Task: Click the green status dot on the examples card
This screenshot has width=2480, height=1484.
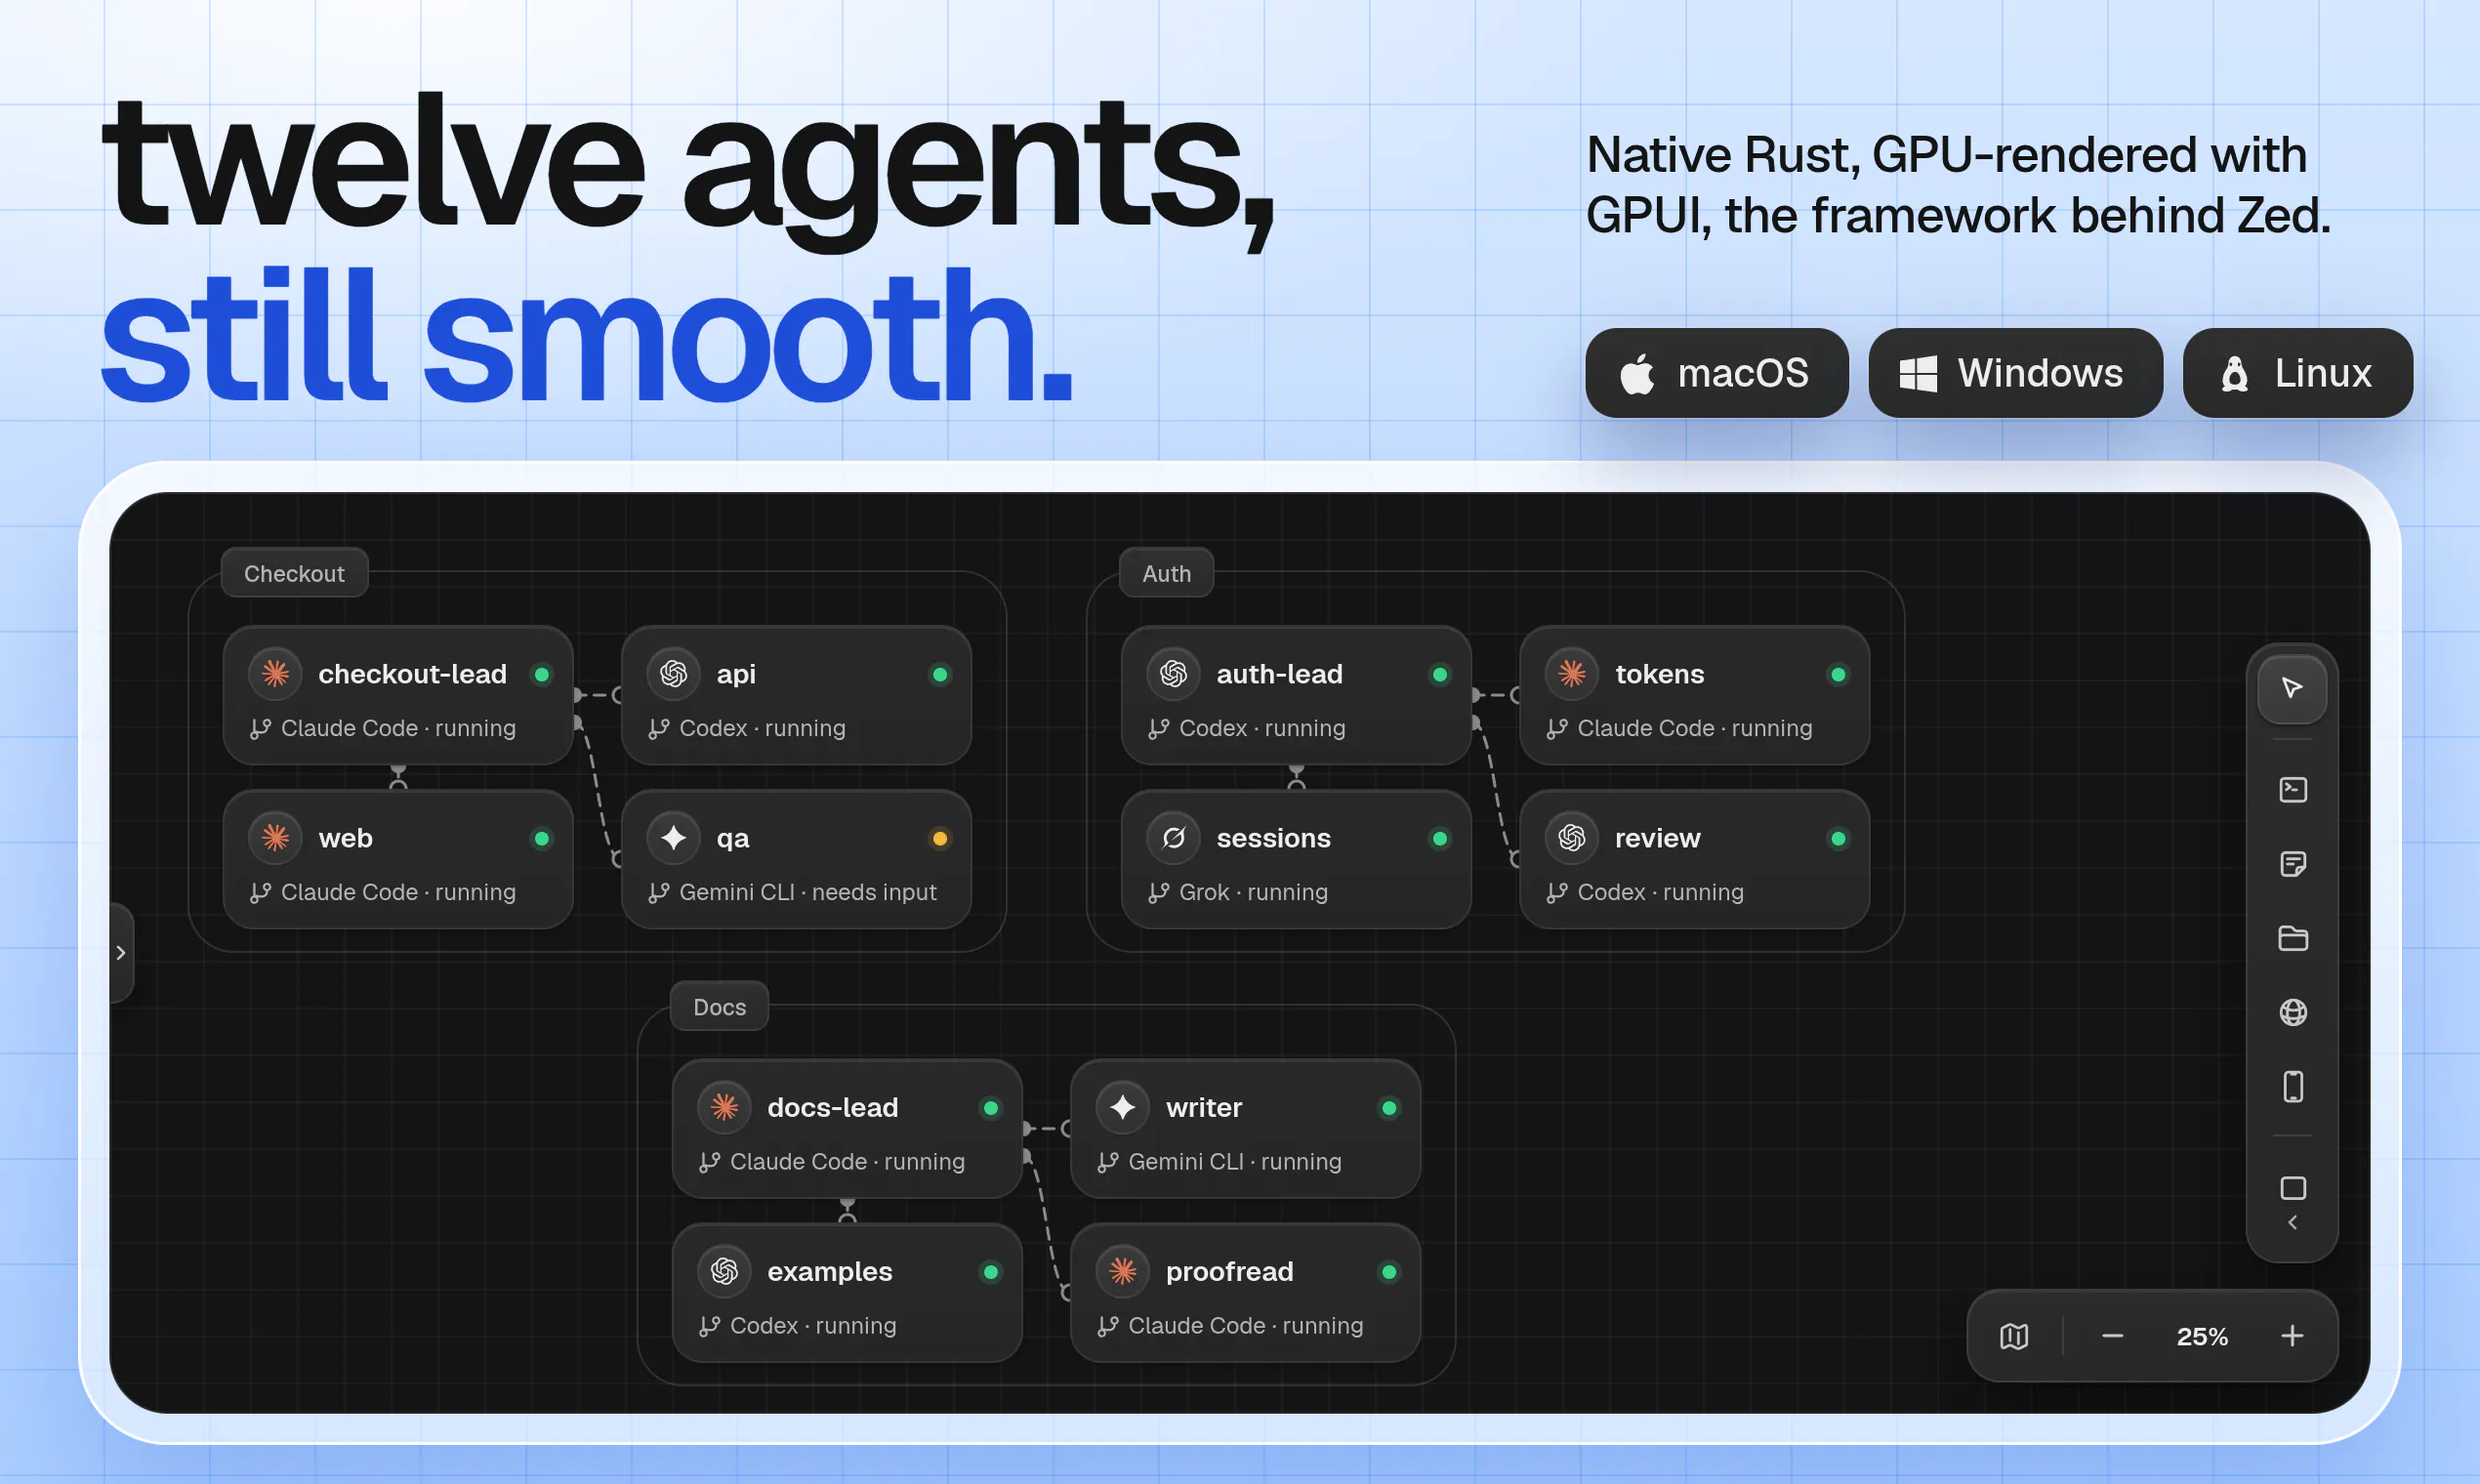Action: (991, 1272)
